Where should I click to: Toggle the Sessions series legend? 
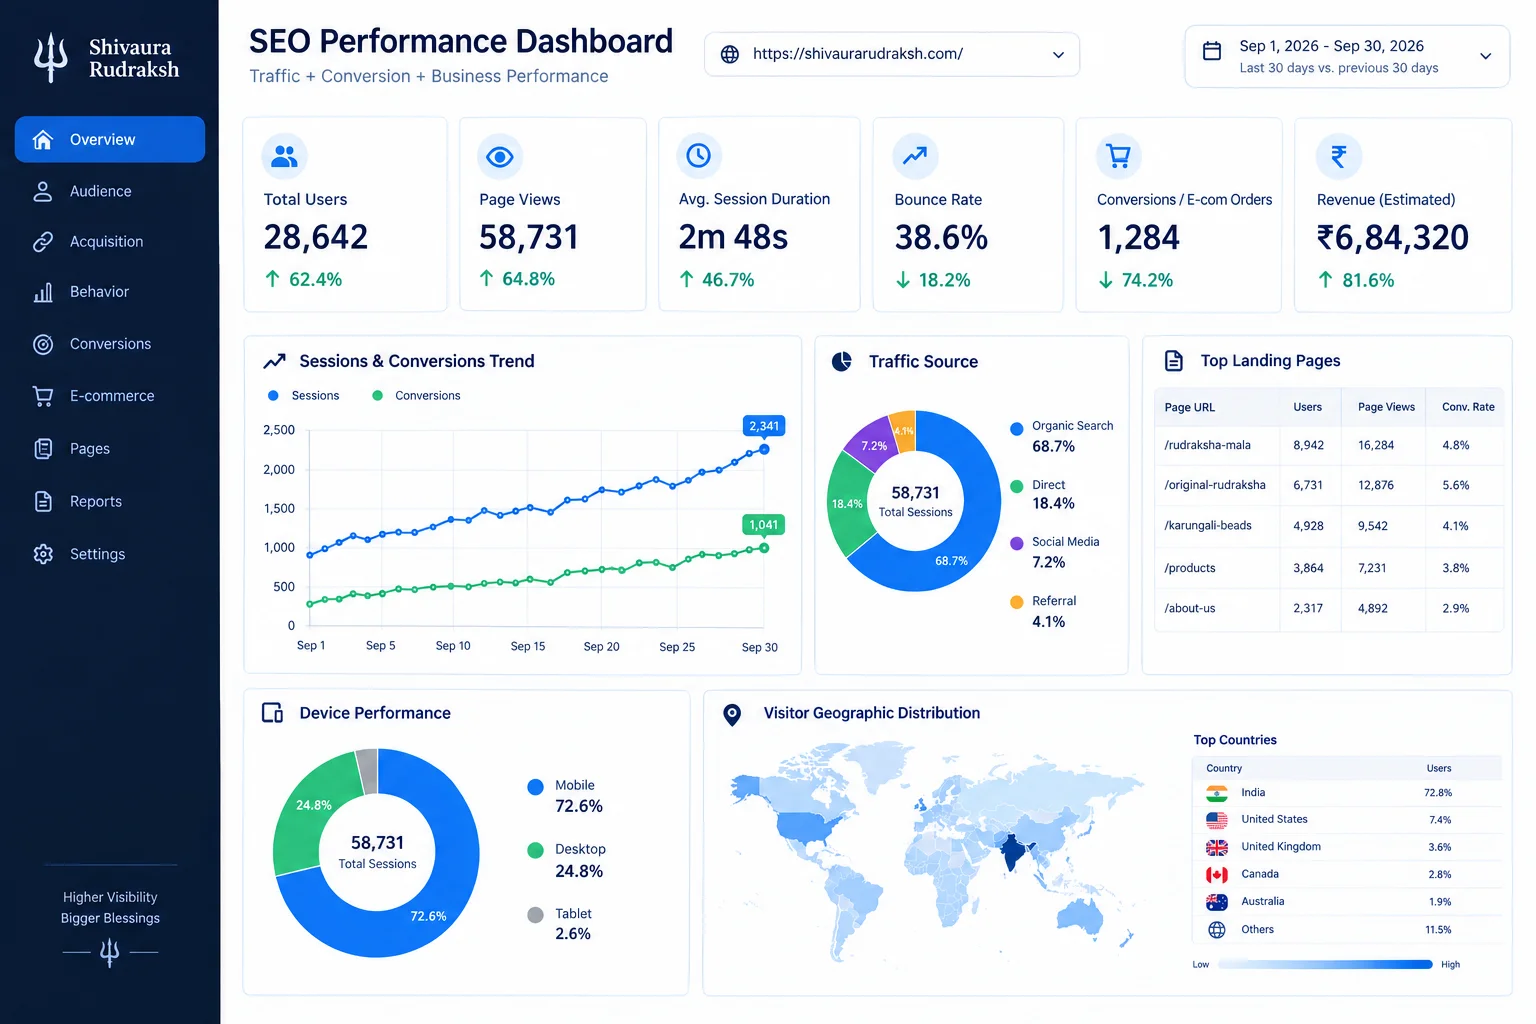[304, 396]
